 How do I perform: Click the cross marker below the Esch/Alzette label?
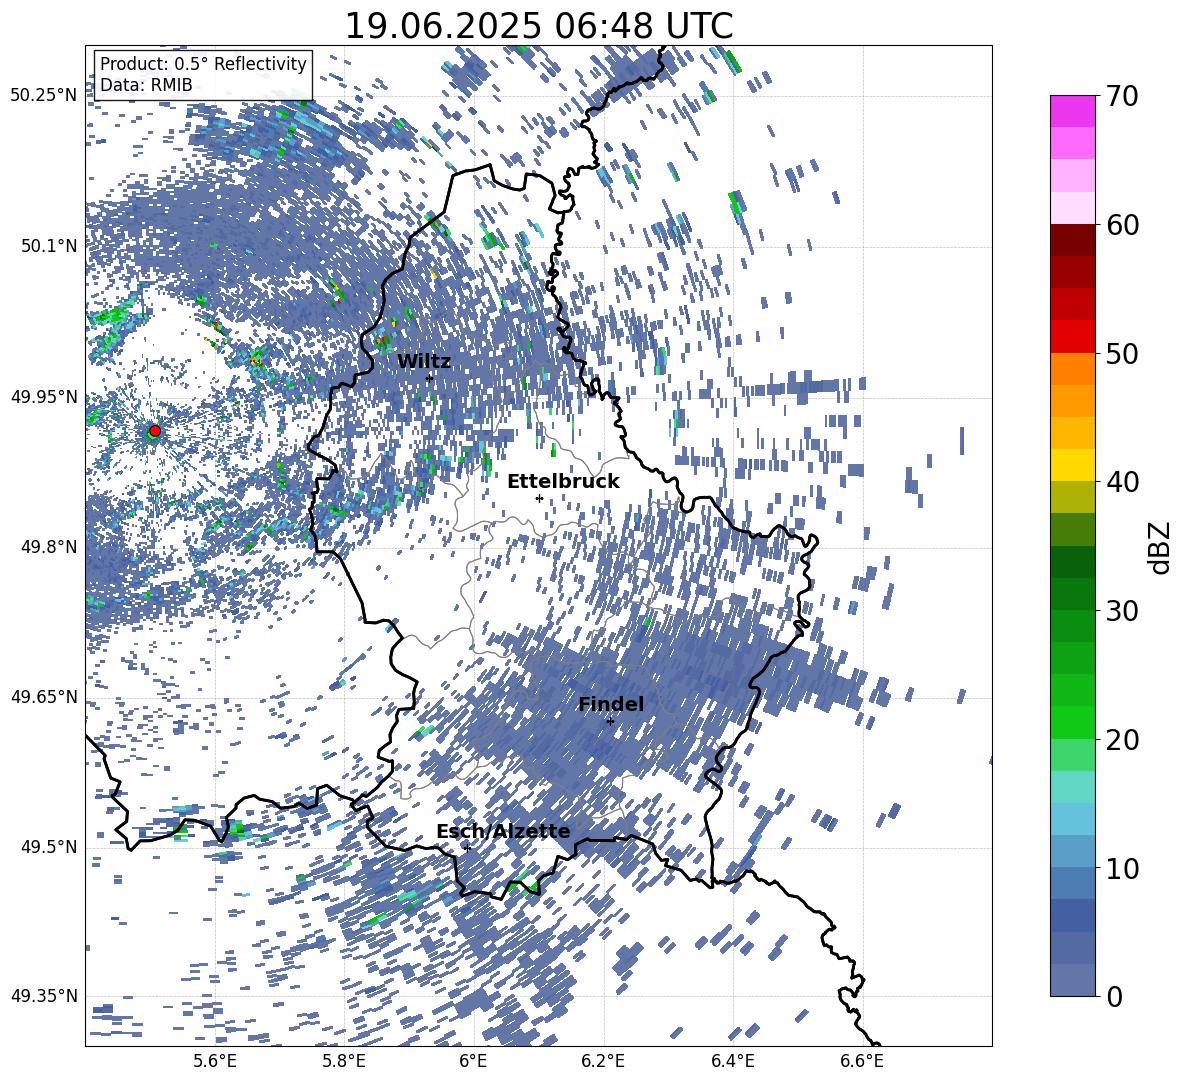(x=467, y=848)
